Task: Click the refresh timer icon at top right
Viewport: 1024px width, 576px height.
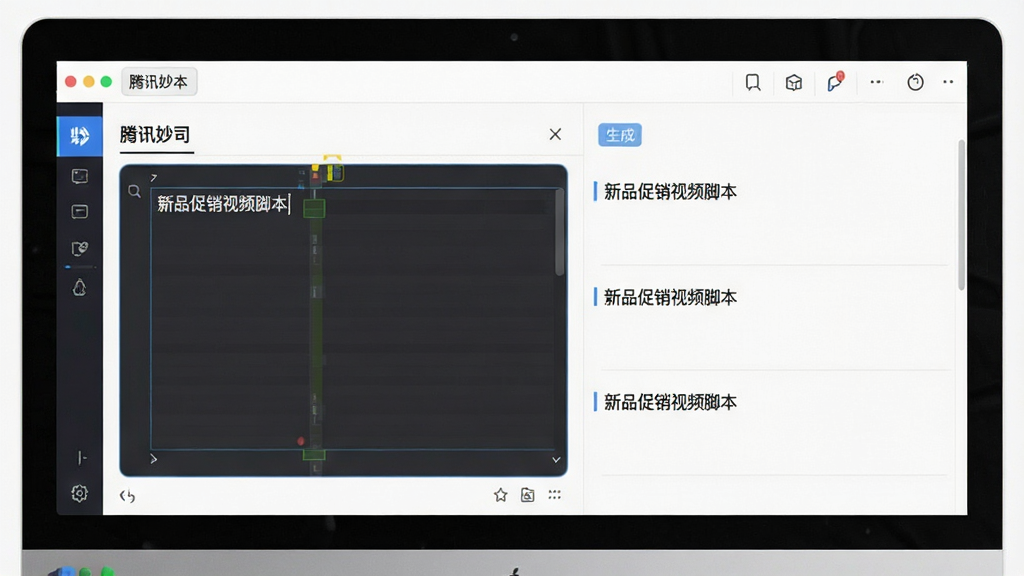Action: (915, 82)
